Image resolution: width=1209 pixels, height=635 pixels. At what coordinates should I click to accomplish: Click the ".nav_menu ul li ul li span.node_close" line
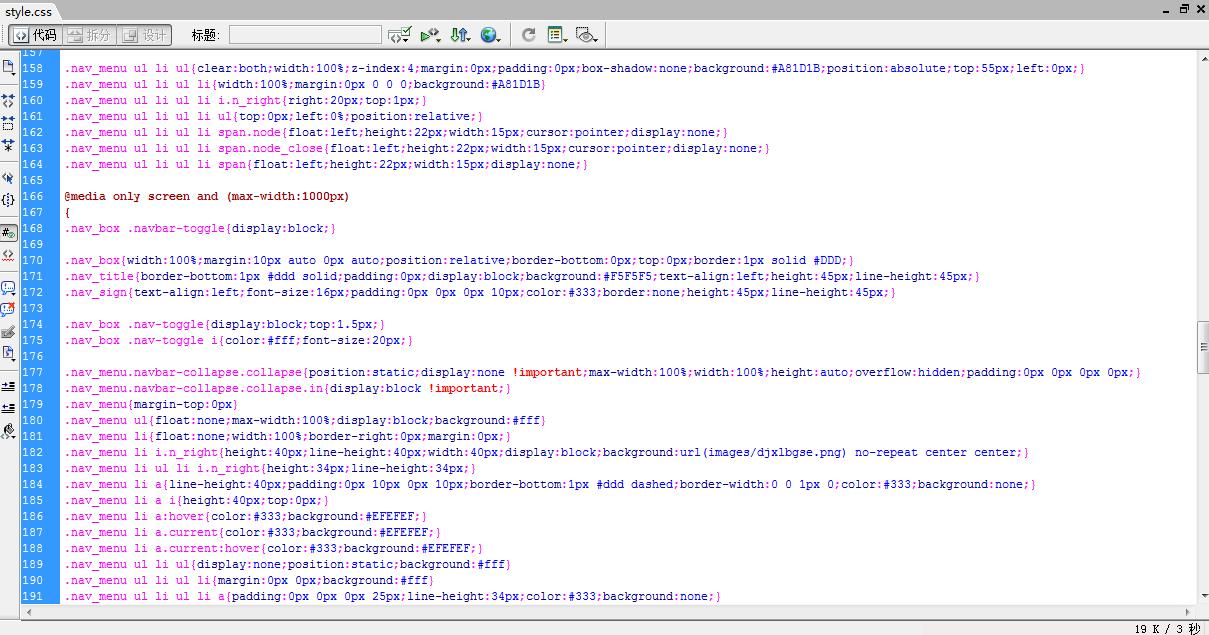point(417,148)
